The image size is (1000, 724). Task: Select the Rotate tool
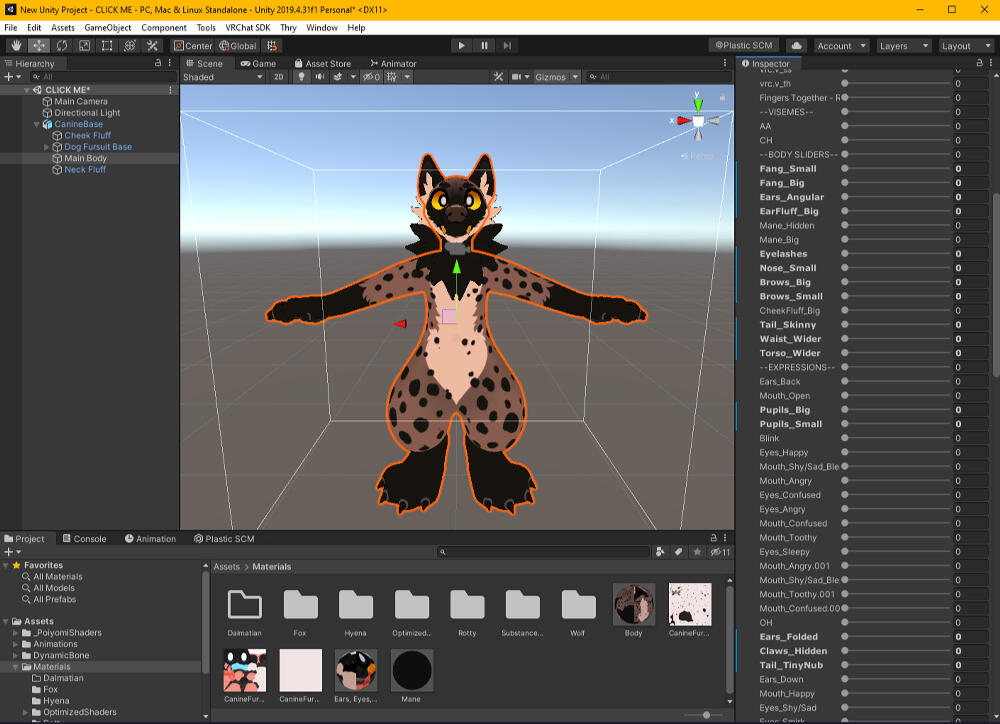click(62, 45)
